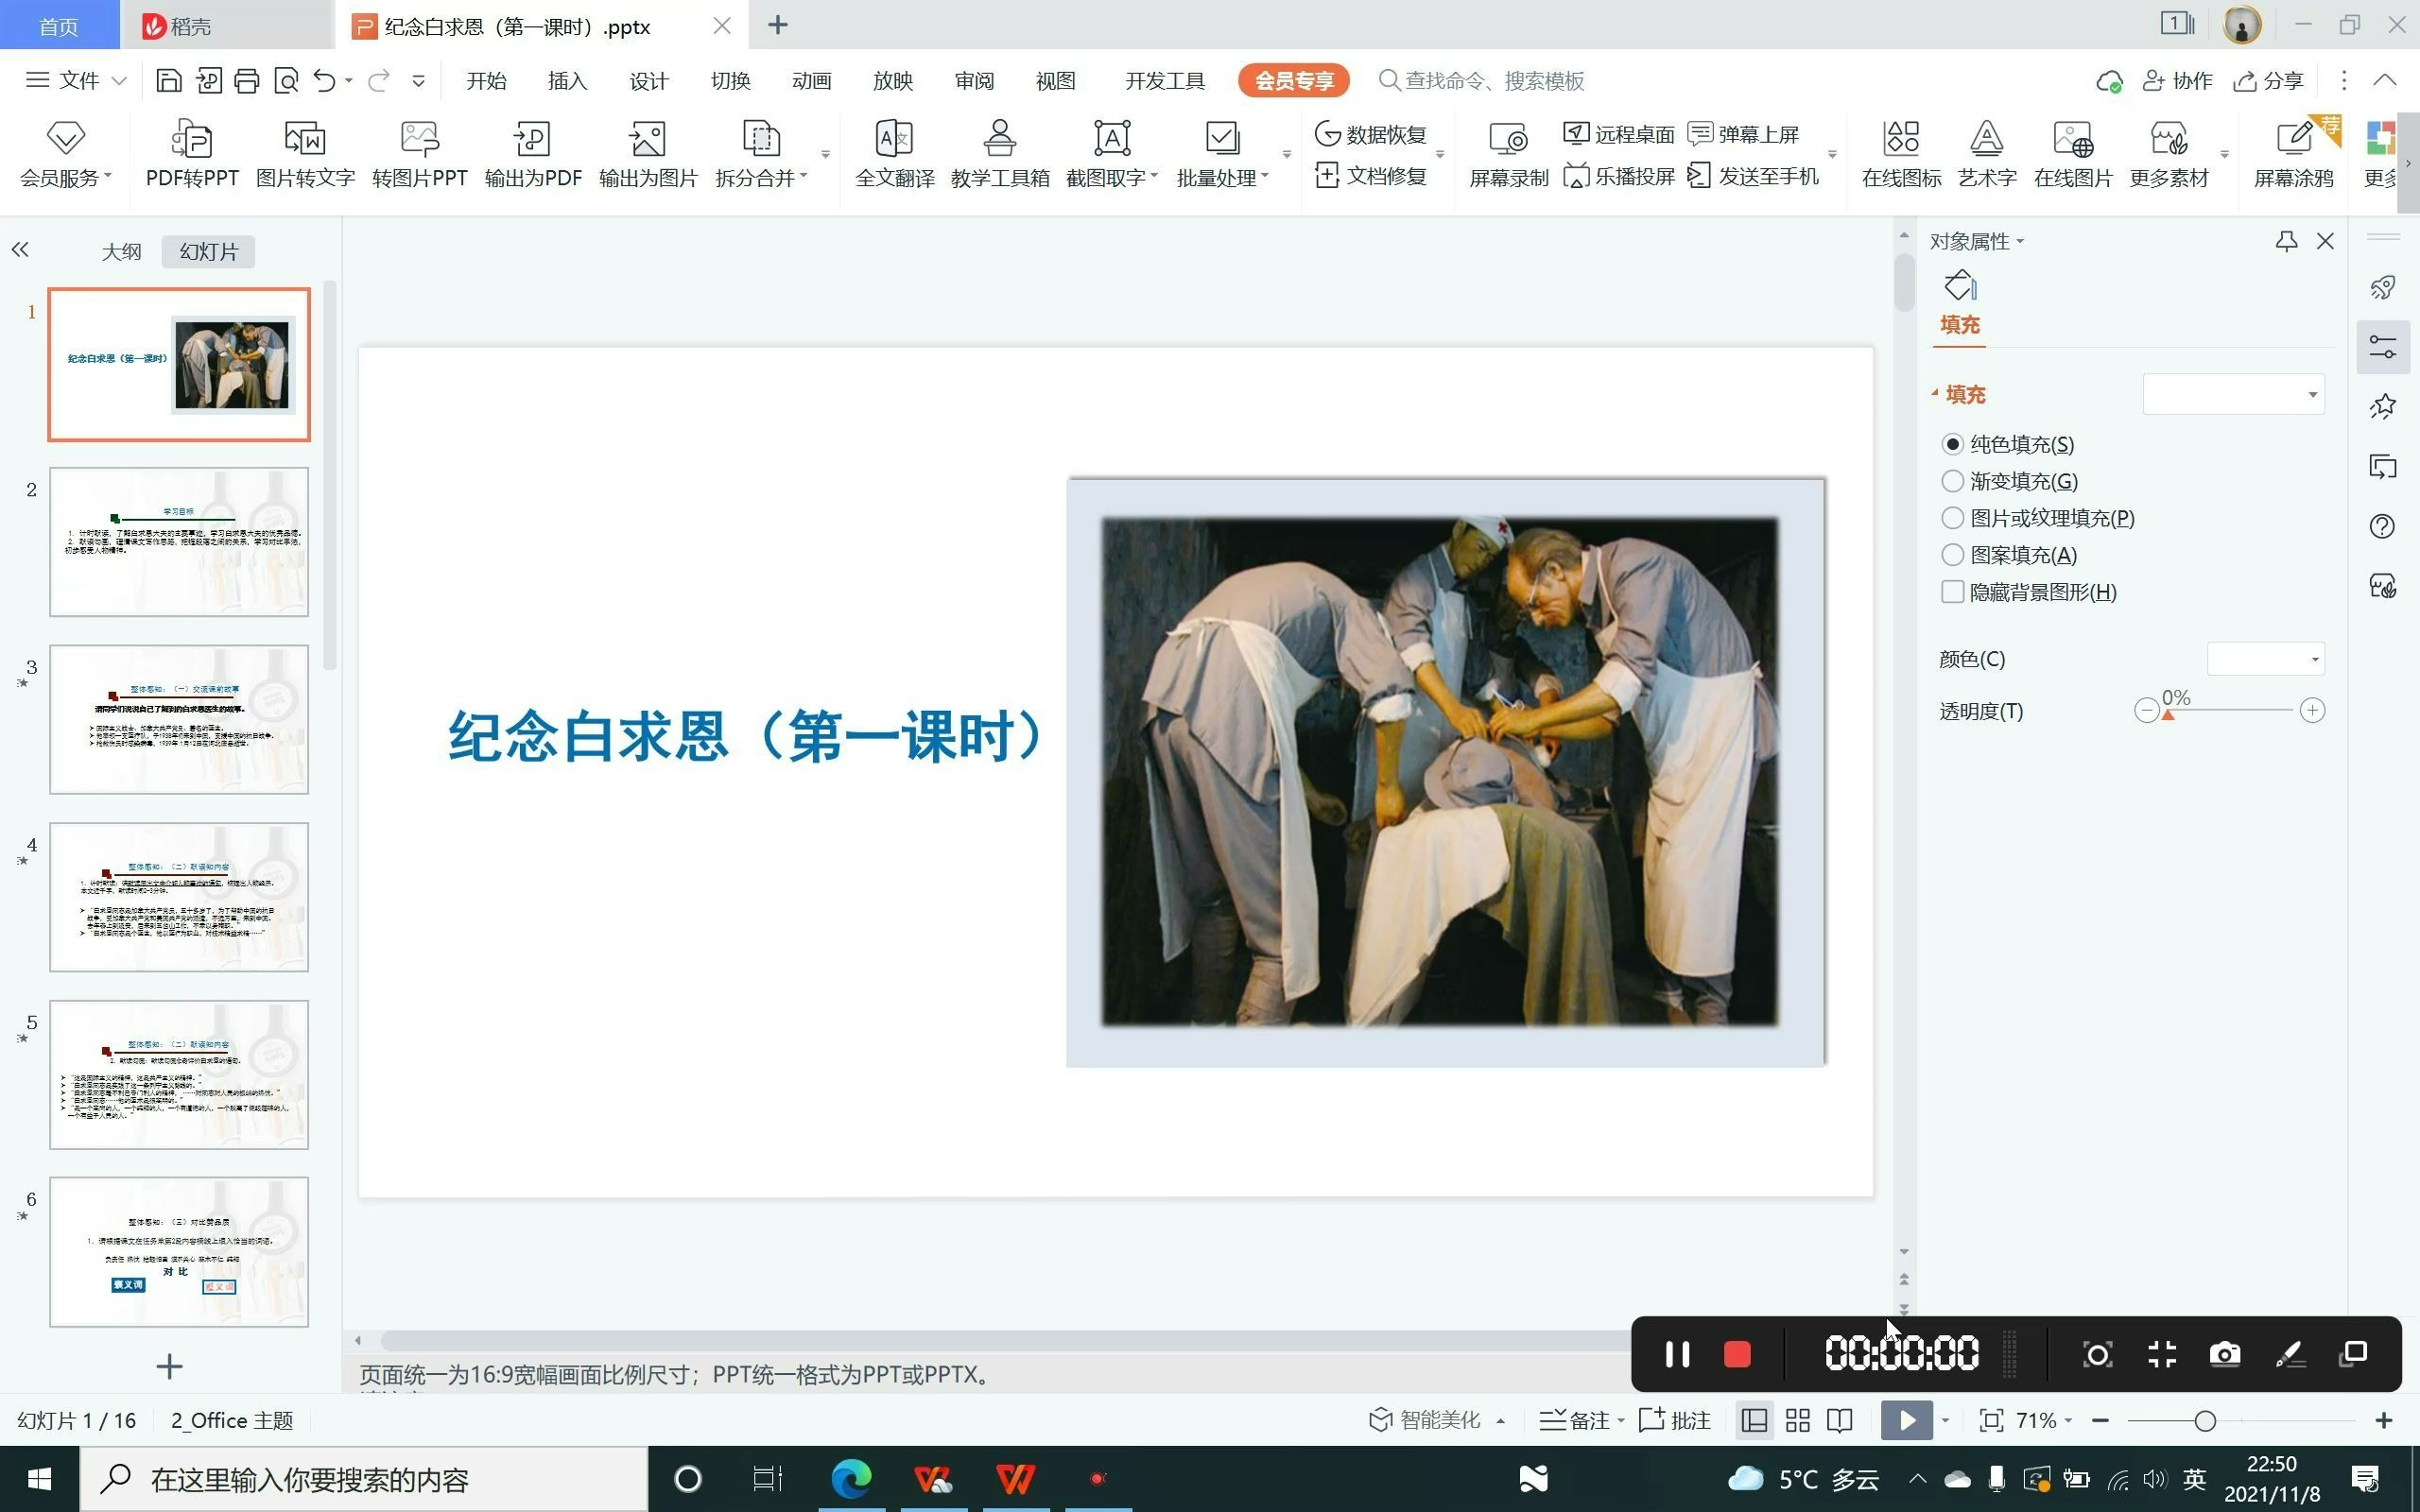
Task: Select 渐变填充 gradient fill option
Action: [x=1952, y=481]
